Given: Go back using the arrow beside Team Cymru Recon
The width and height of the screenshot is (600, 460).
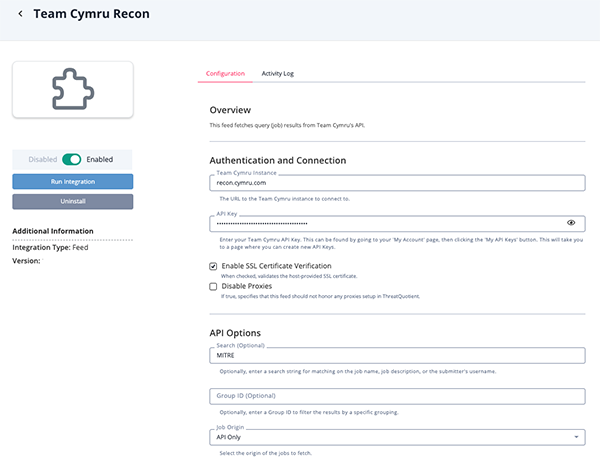Looking at the screenshot, I should tap(20, 14).
